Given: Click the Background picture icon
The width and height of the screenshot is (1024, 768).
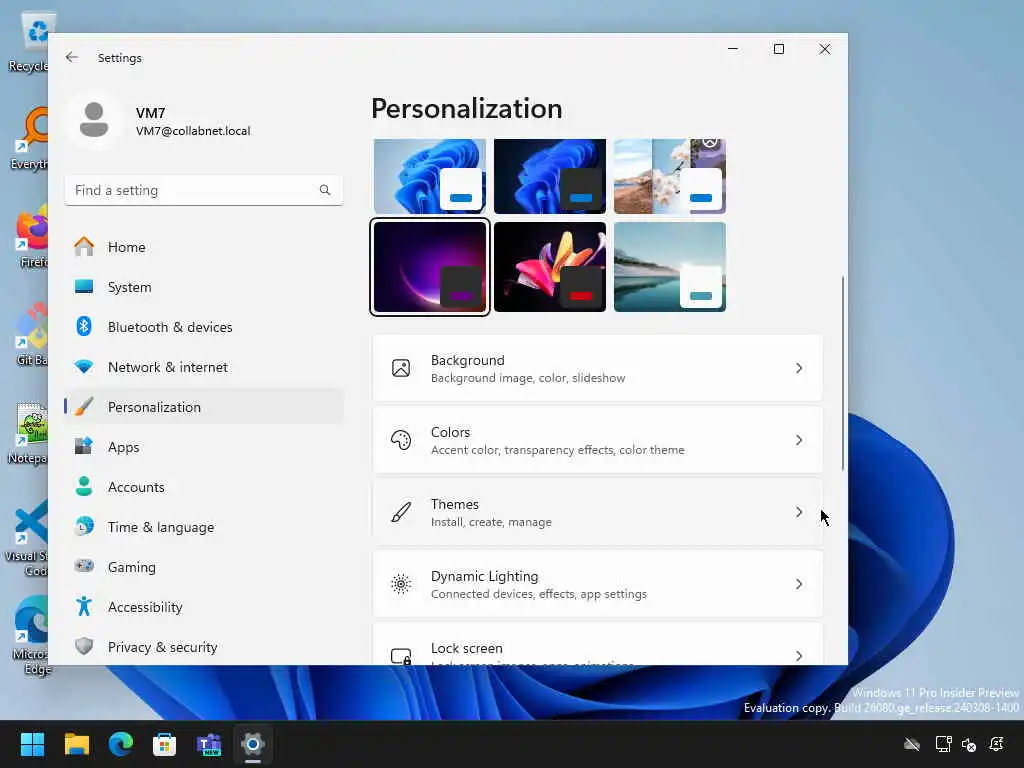Looking at the screenshot, I should tap(401, 368).
